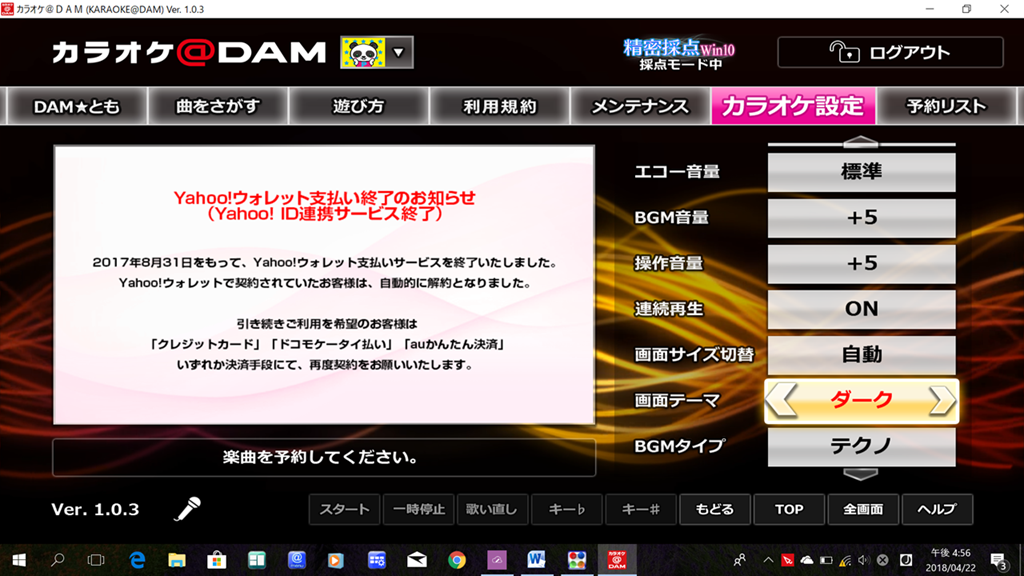Select 画面サイズ切替 自動 setting
The height and width of the screenshot is (576, 1024).
pos(861,355)
